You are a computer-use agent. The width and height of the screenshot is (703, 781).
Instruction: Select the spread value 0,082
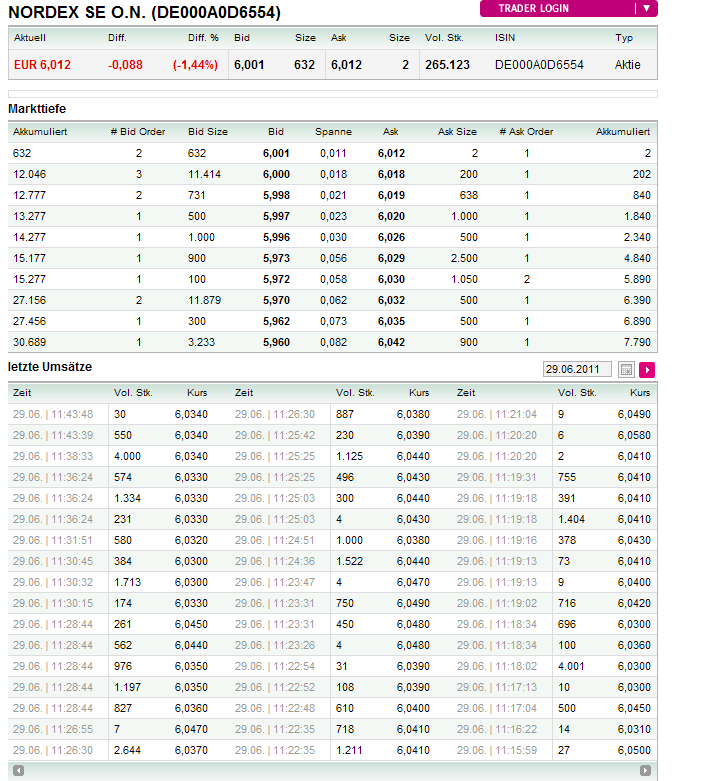333,342
